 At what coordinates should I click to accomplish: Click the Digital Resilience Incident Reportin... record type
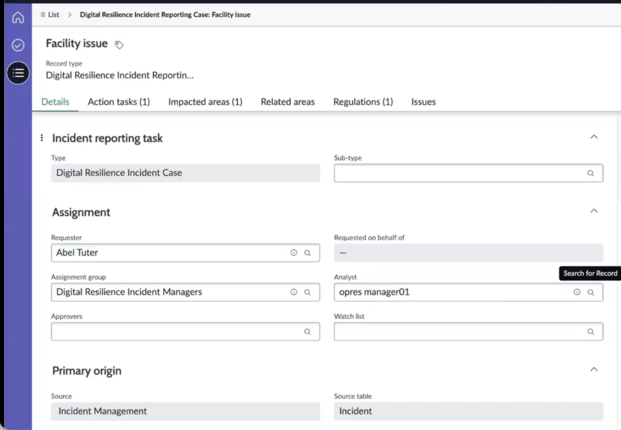click(x=120, y=75)
